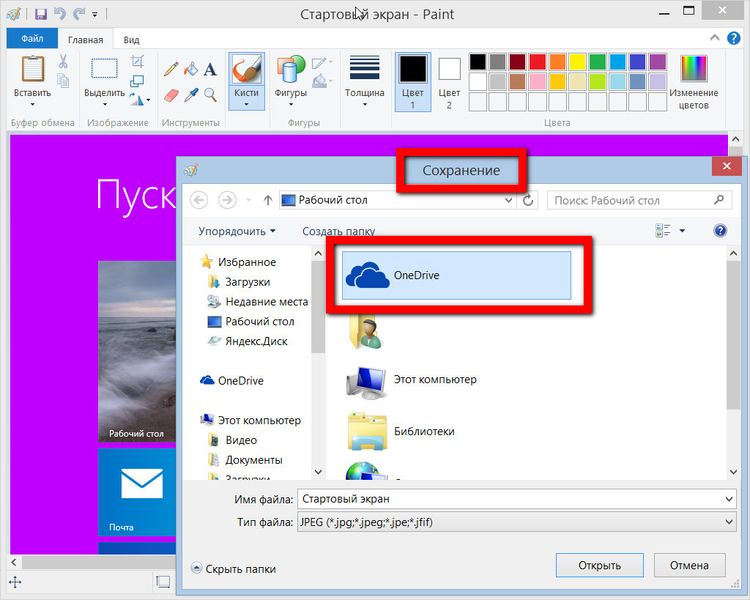Click the Имя файла text field
This screenshot has width=750, height=600.
click(x=510, y=499)
